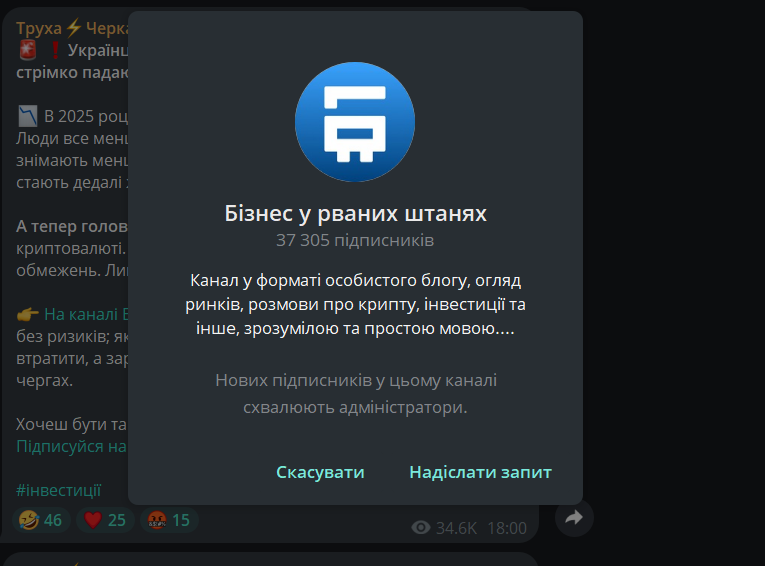The width and height of the screenshot is (765, 566).
Task: Click channel title Бізнес у рваних штанях
Action: (356, 213)
